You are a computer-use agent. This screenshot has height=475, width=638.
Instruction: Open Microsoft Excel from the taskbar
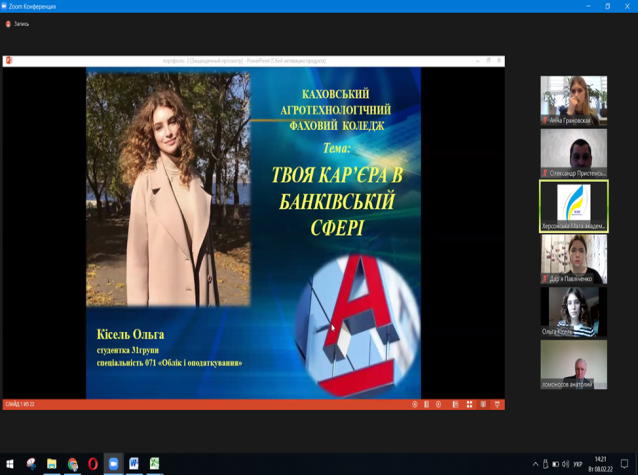(x=154, y=464)
